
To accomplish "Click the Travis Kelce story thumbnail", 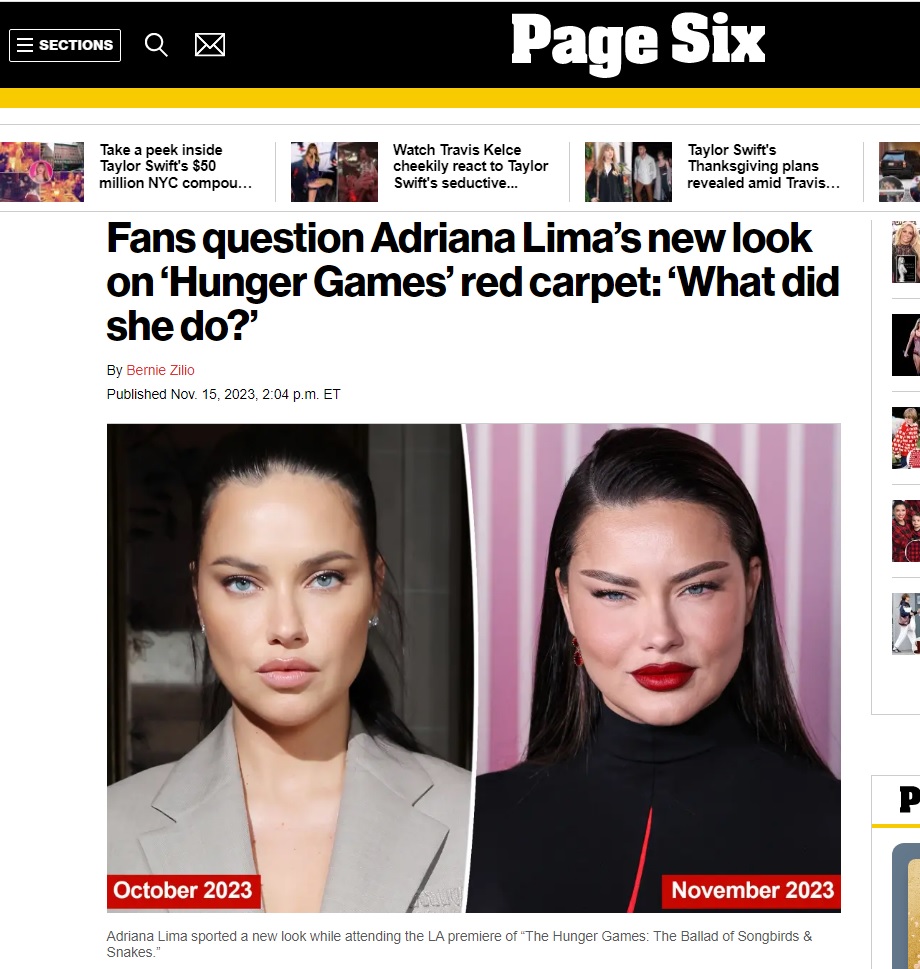I will (334, 171).
